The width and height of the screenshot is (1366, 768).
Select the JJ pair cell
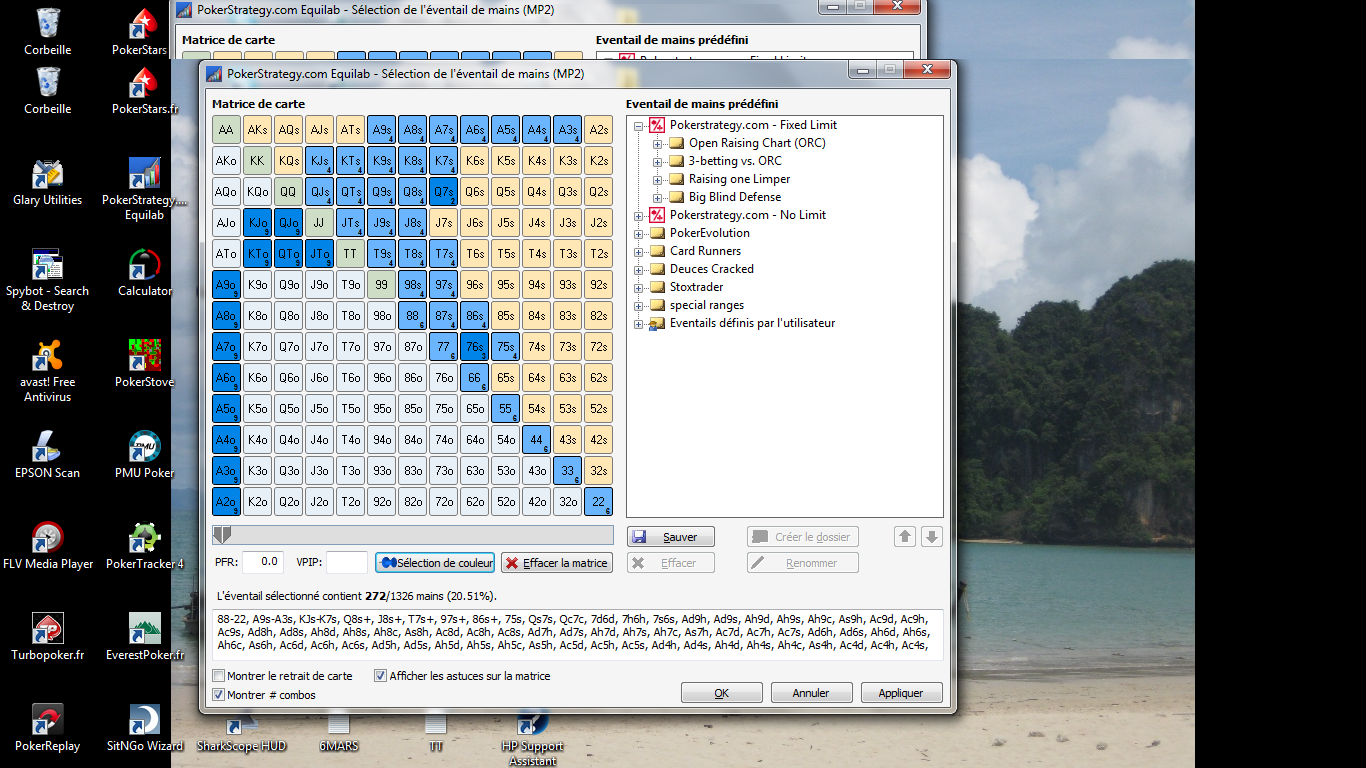(319, 223)
